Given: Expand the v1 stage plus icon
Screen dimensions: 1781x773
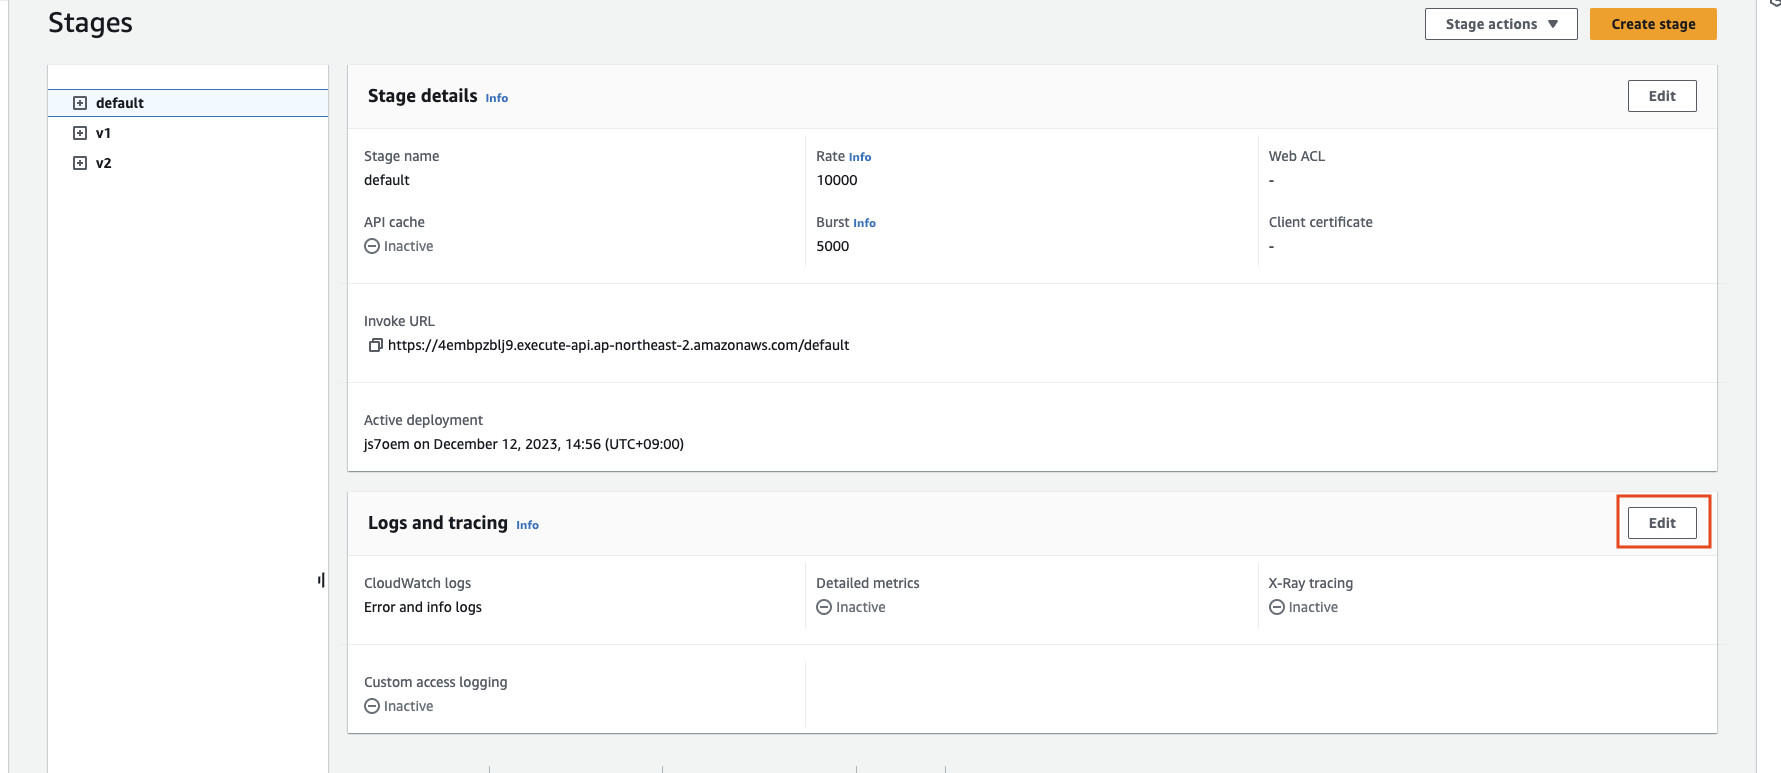Looking at the screenshot, I should coord(80,133).
